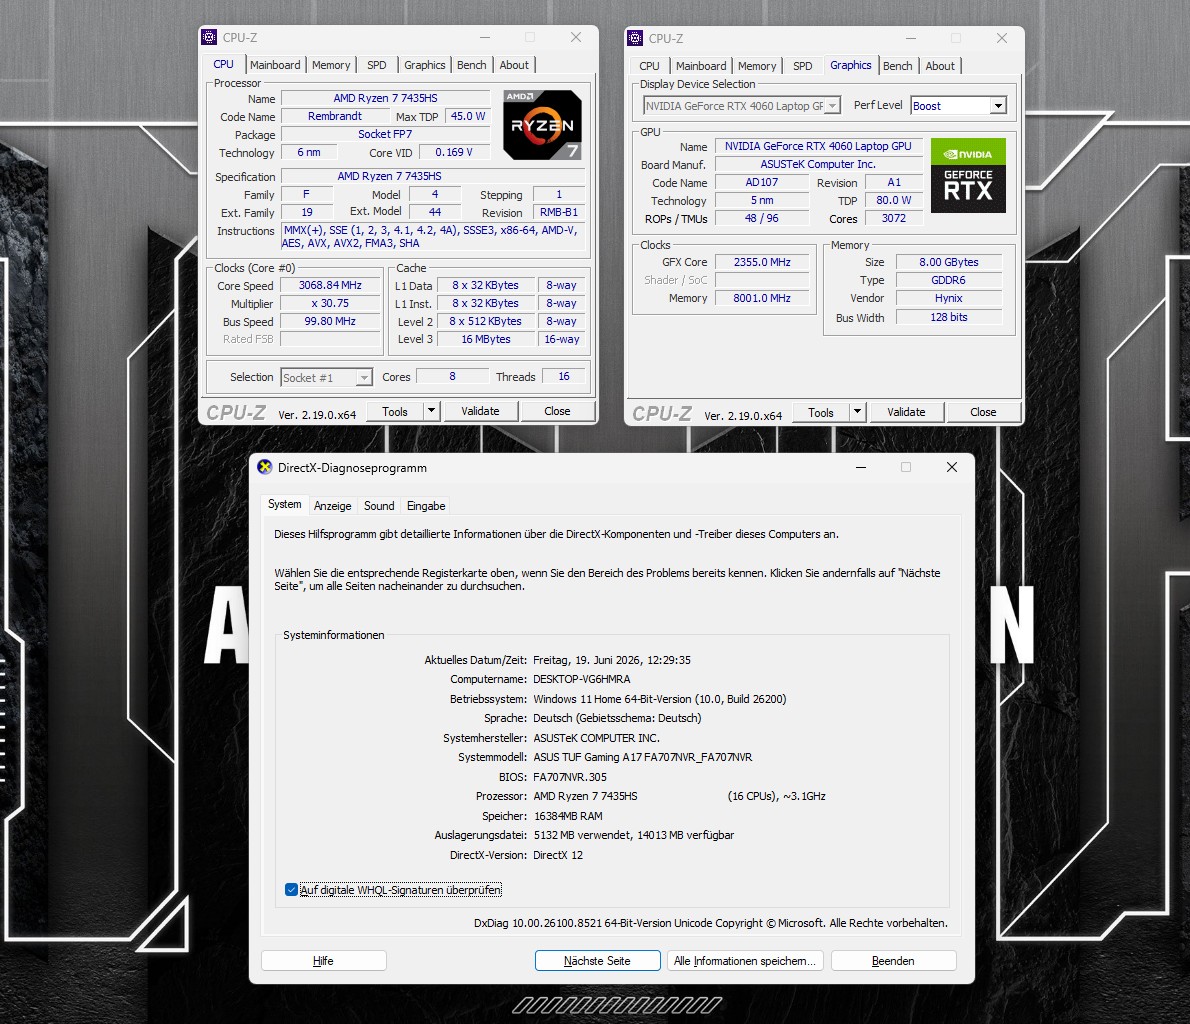The width and height of the screenshot is (1190, 1024).
Task: Click the GPU Code Name value AD107
Action: 761,182
